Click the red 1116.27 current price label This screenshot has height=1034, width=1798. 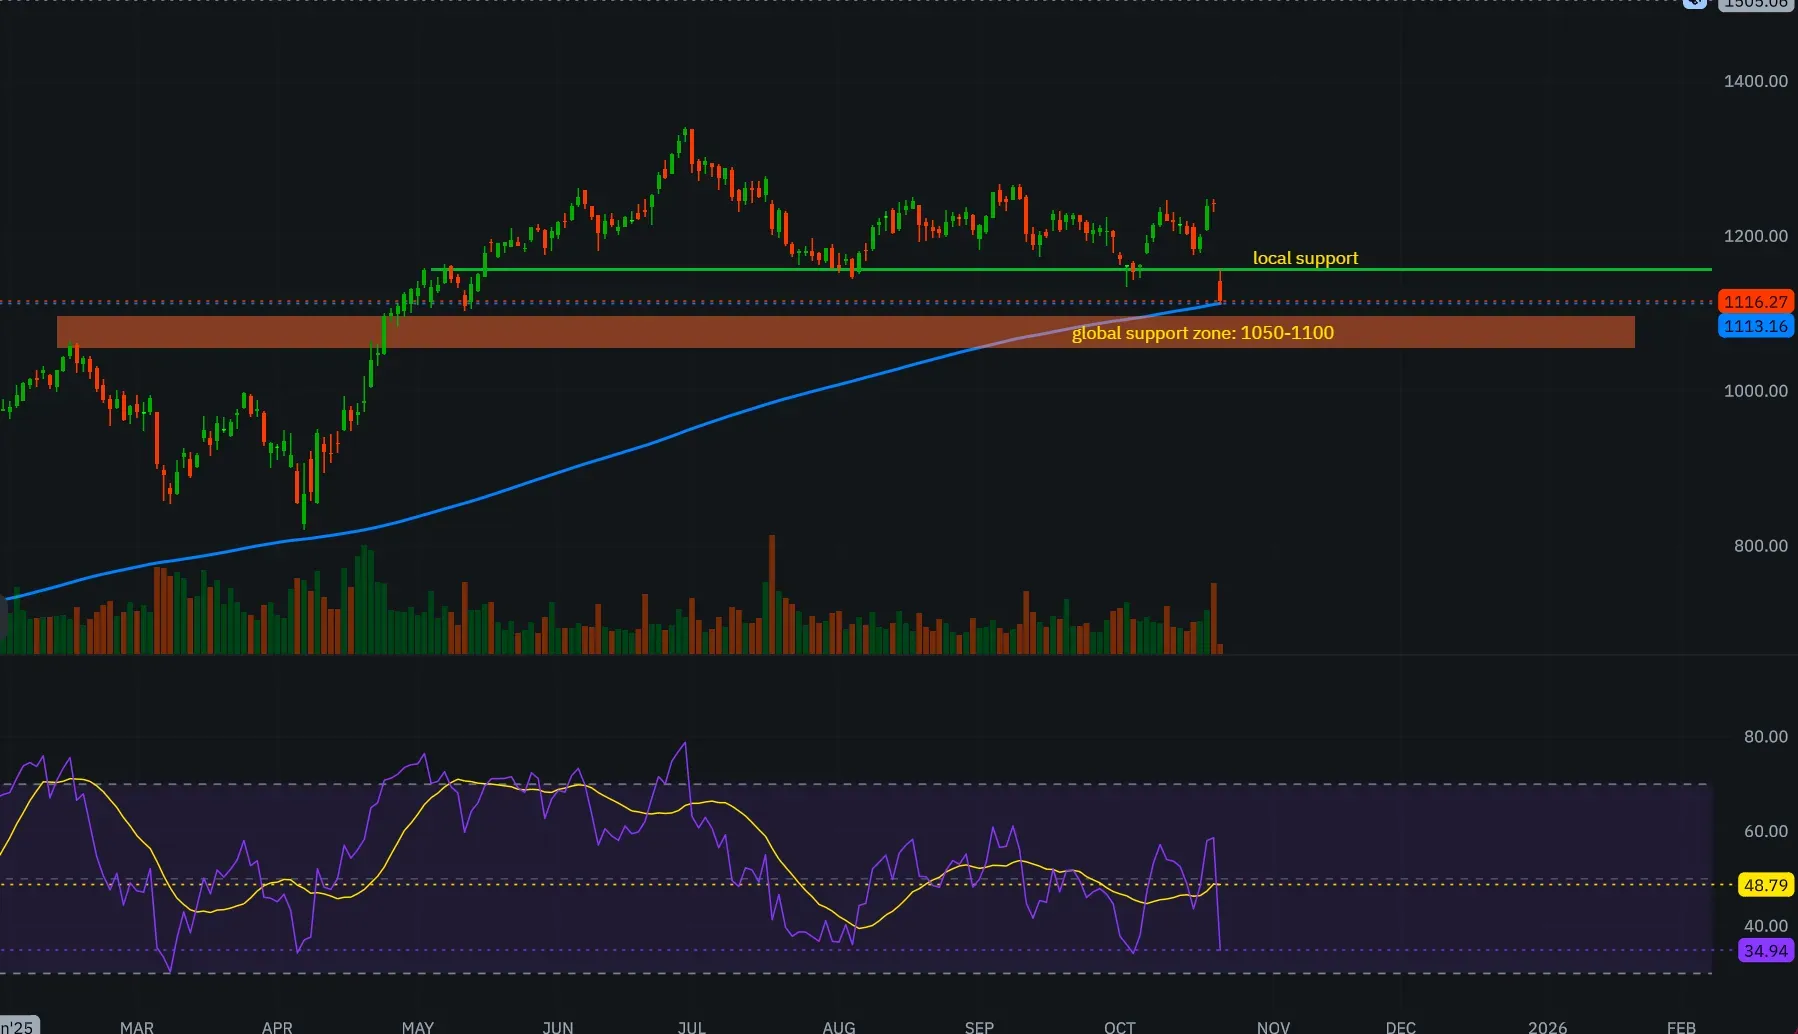click(1755, 302)
